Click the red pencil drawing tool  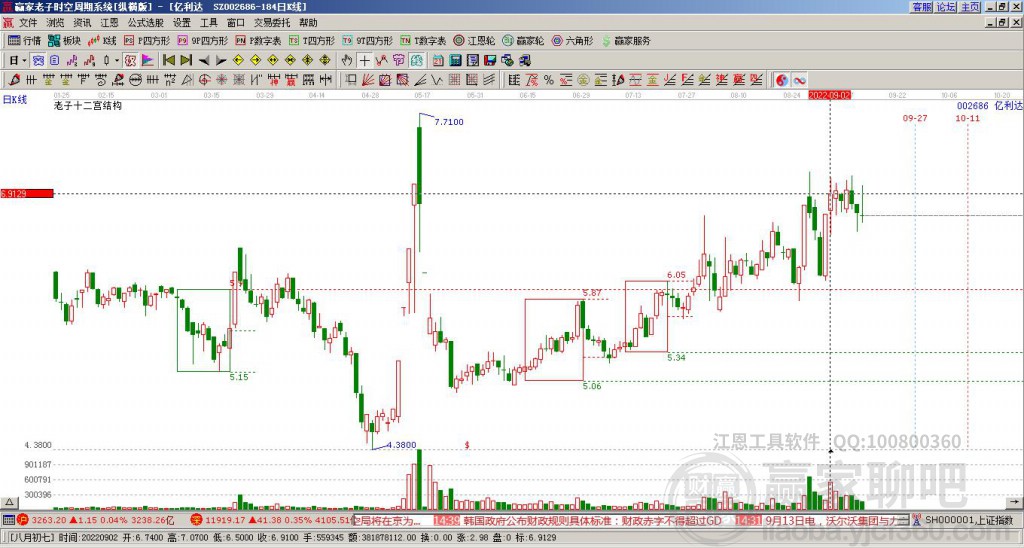click(x=14, y=80)
